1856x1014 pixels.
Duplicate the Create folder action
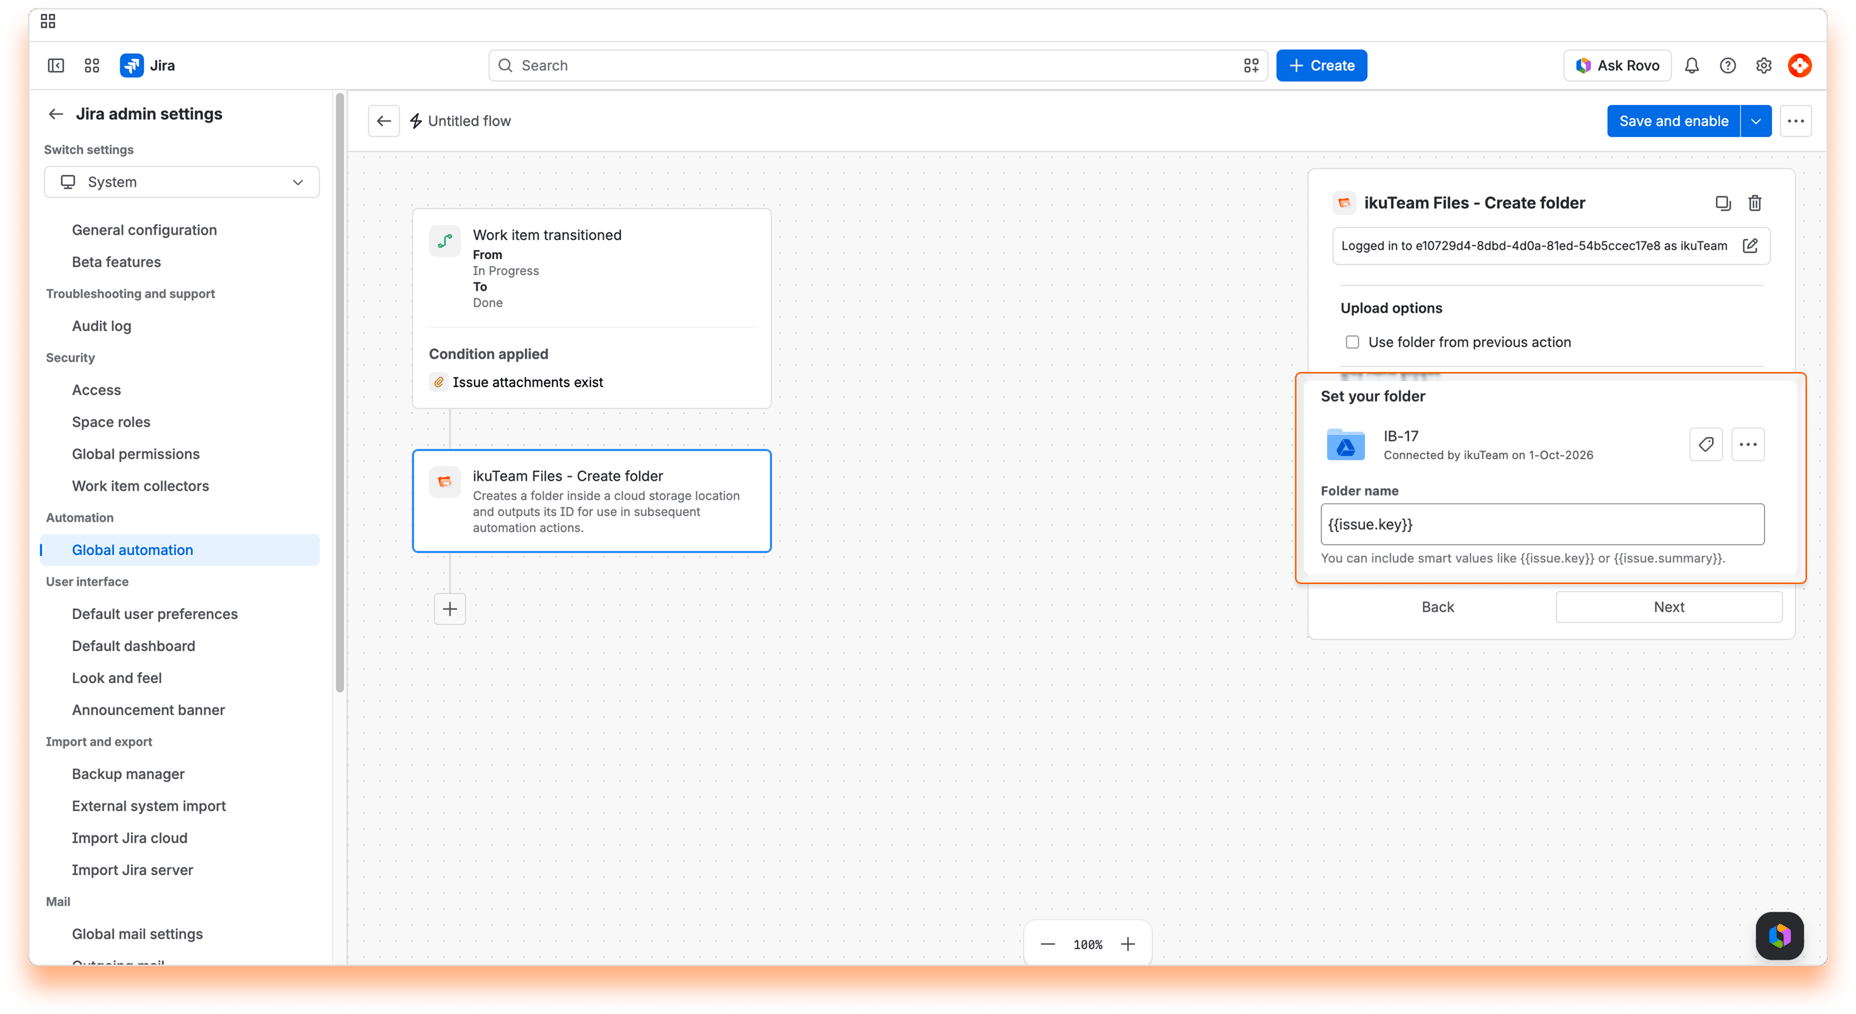pyautogui.click(x=1723, y=203)
